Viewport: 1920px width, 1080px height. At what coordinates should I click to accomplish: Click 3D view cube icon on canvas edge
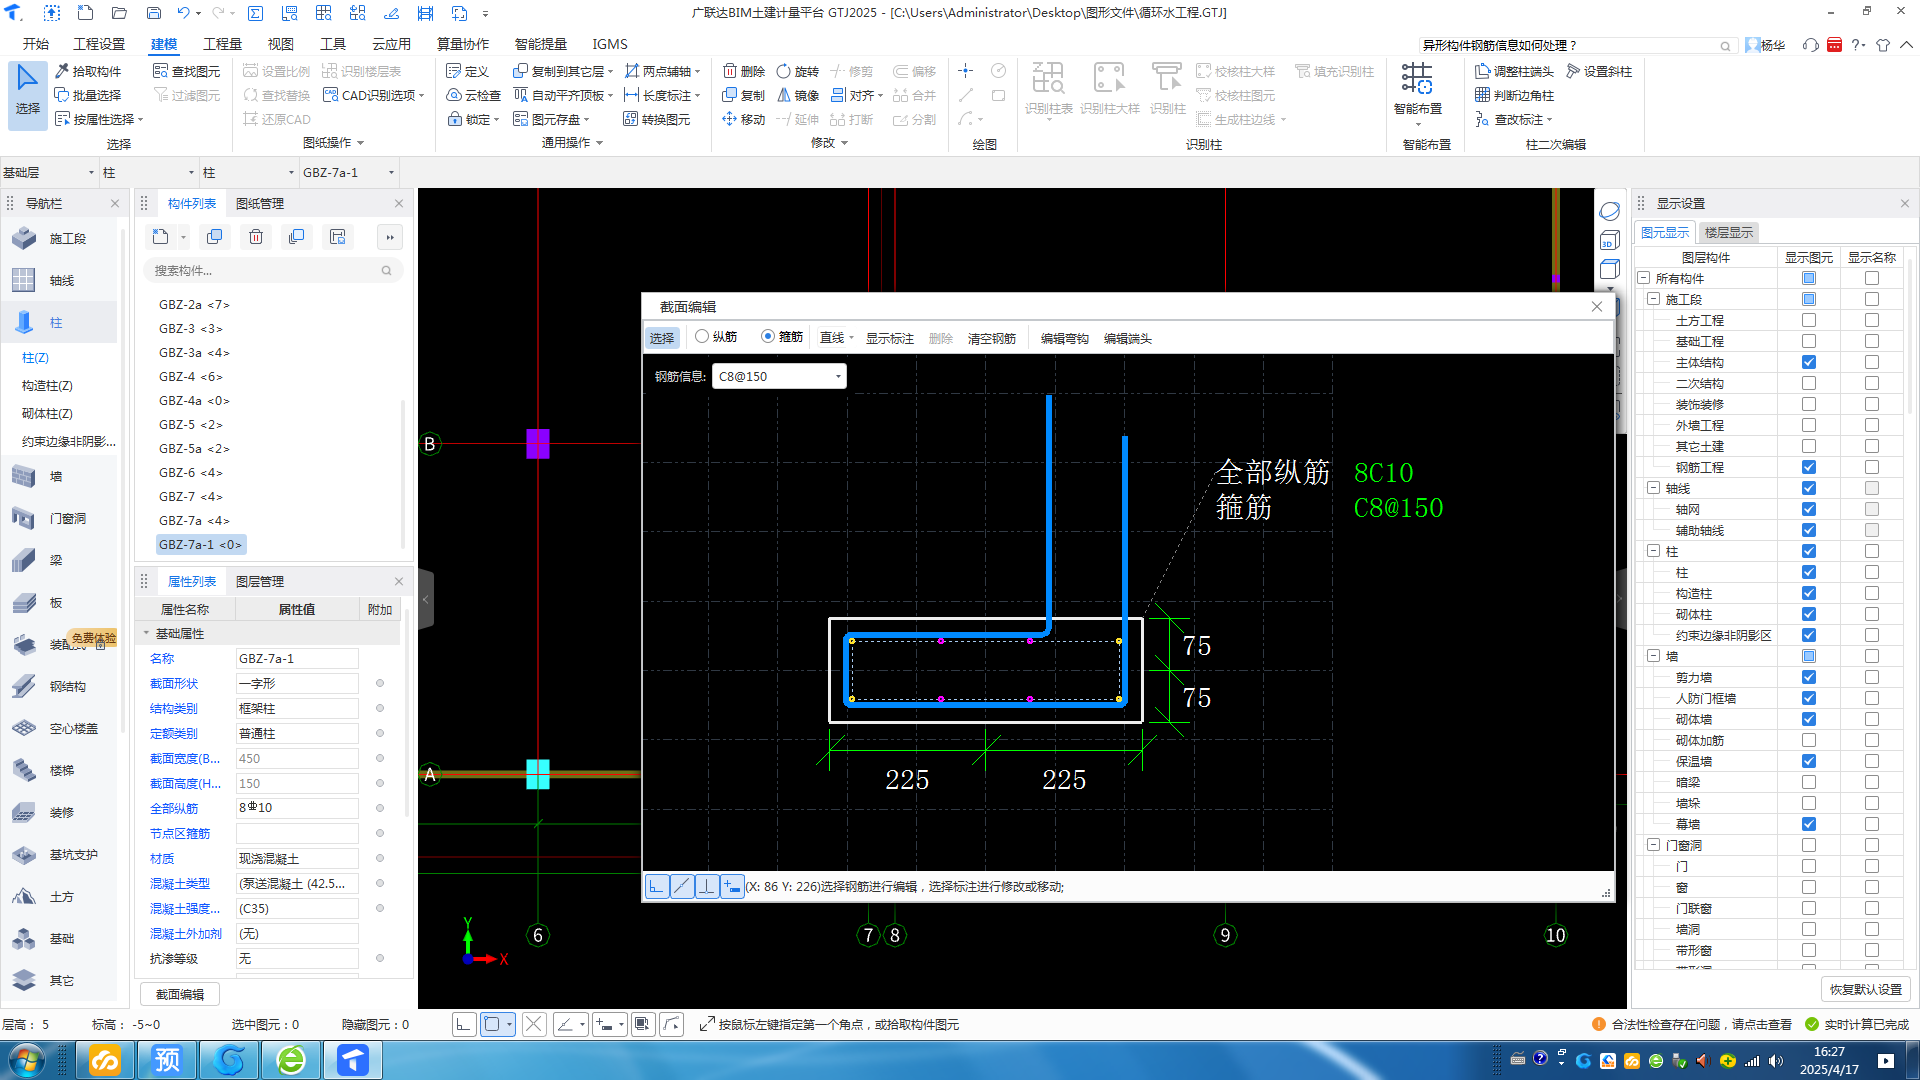click(x=1609, y=240)
